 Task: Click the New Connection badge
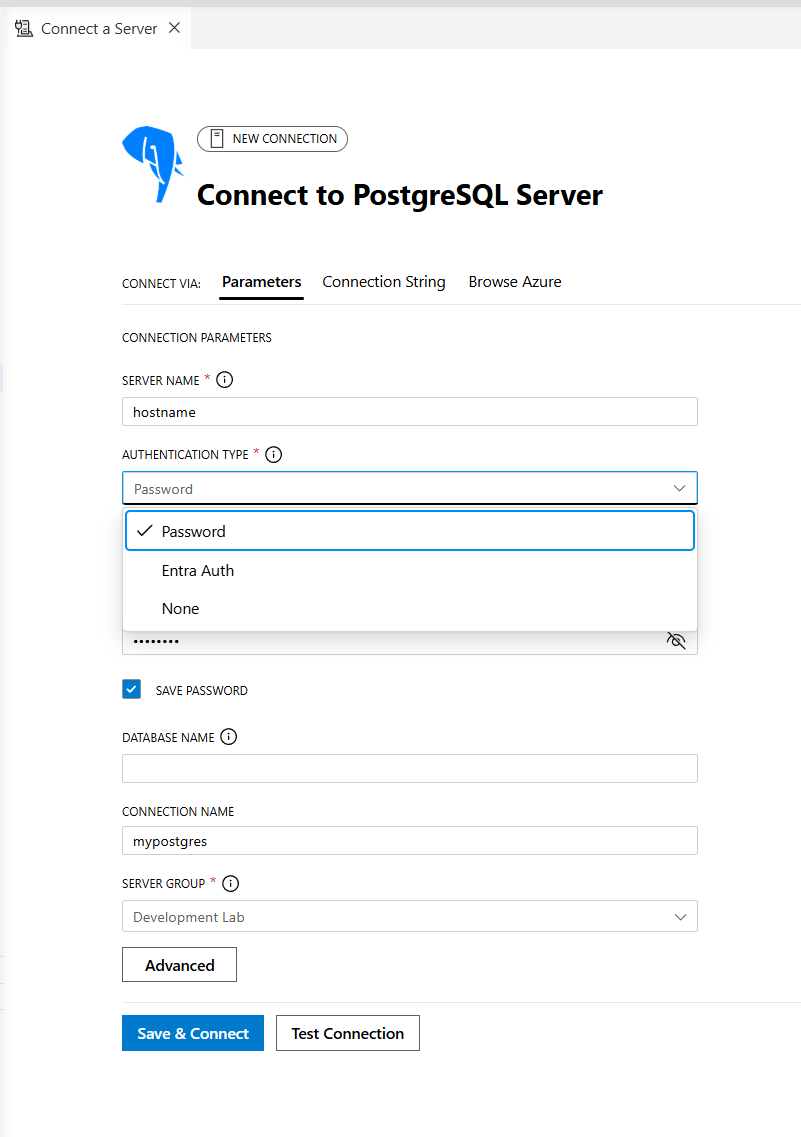coord(273,138)
